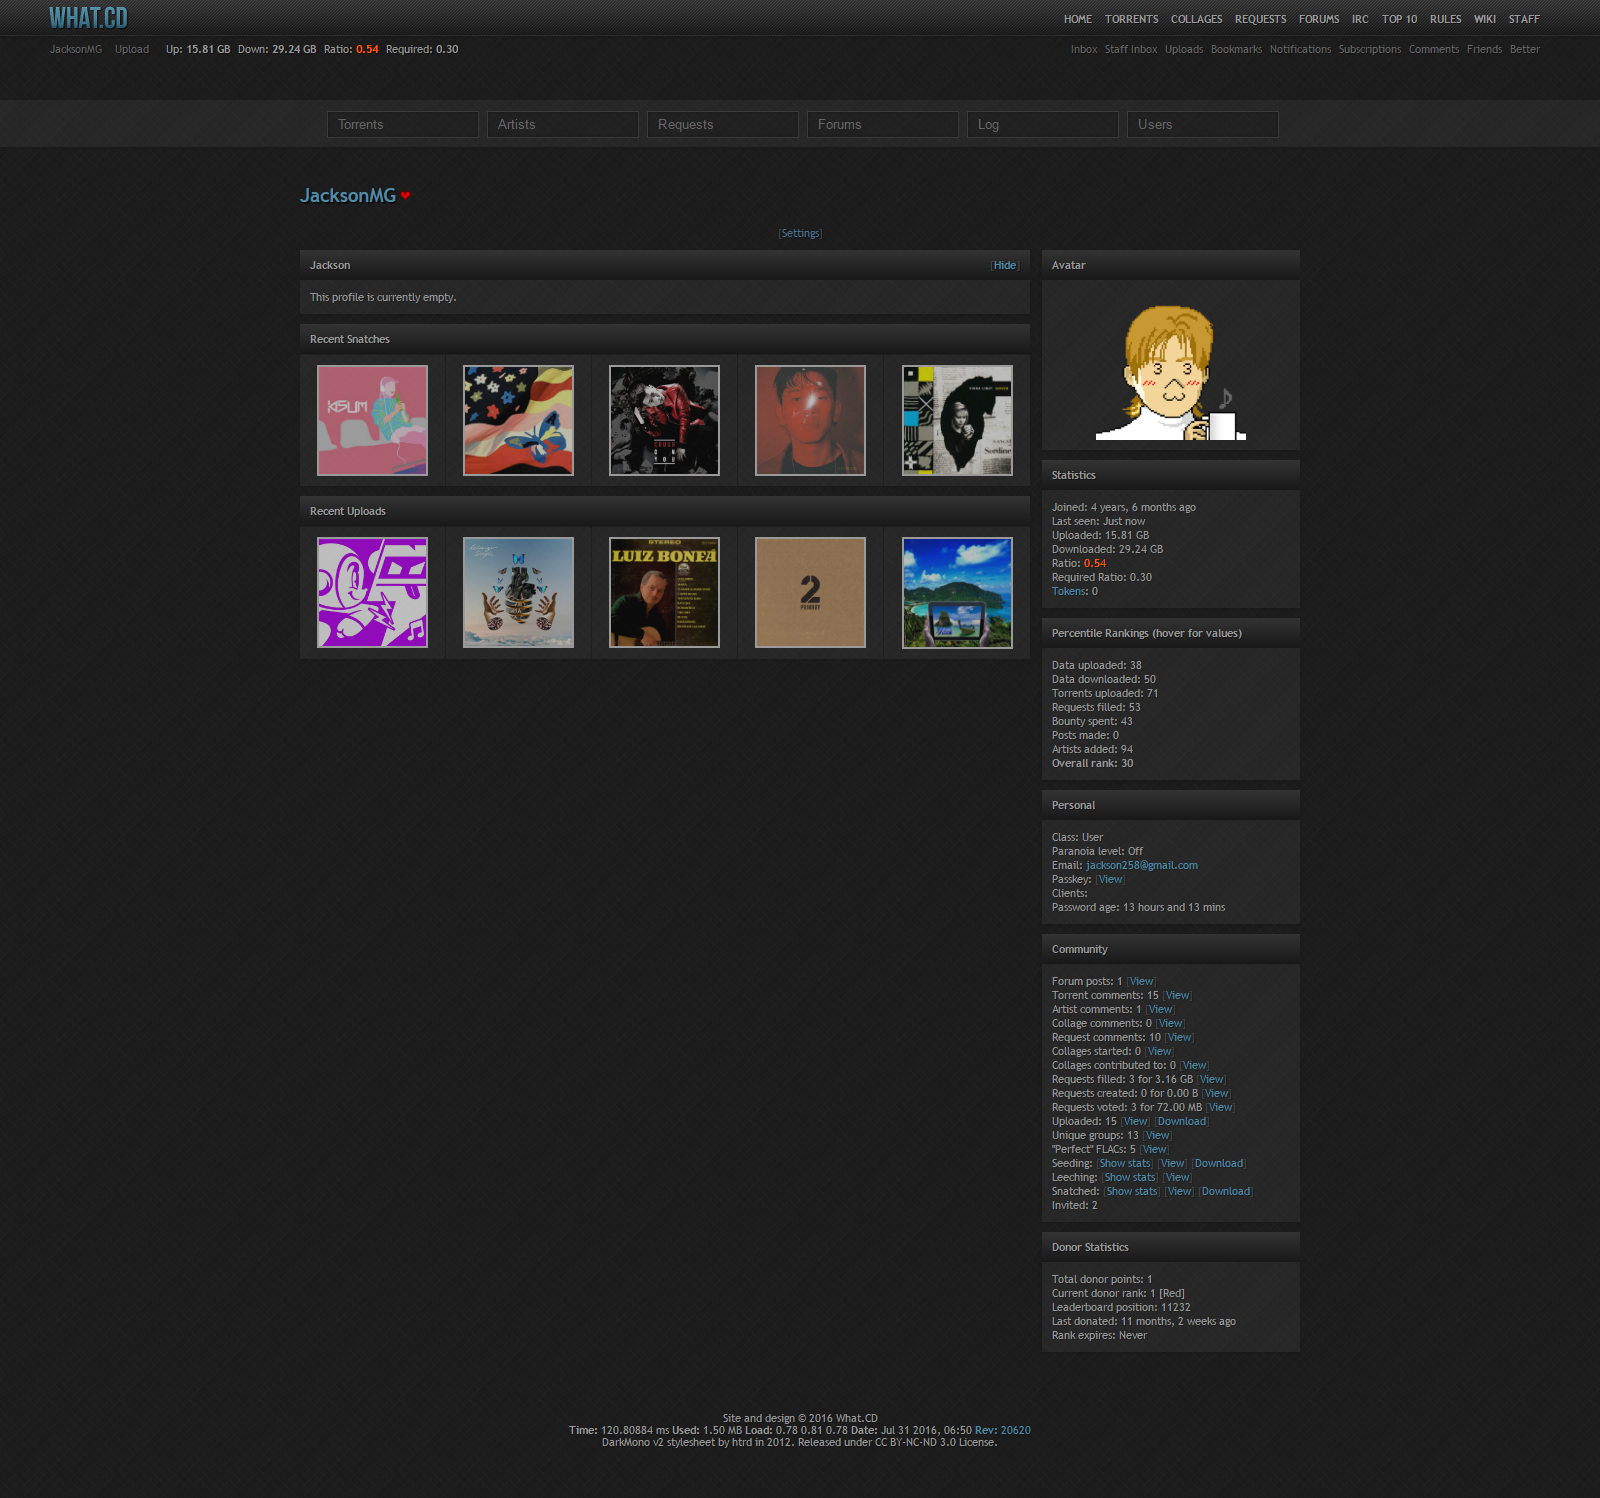Focus the Forums search field
1600x1498 pixels.
click(883, 124)
